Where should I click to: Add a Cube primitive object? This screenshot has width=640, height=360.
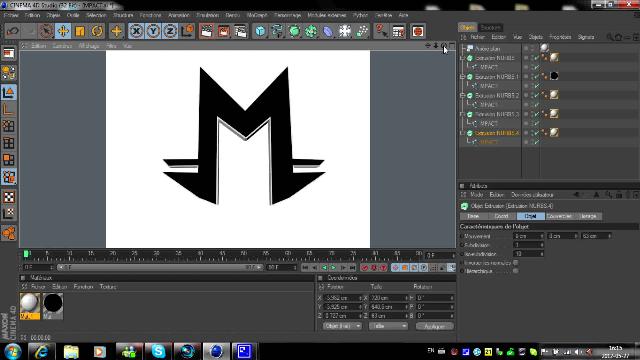(260, 31)
